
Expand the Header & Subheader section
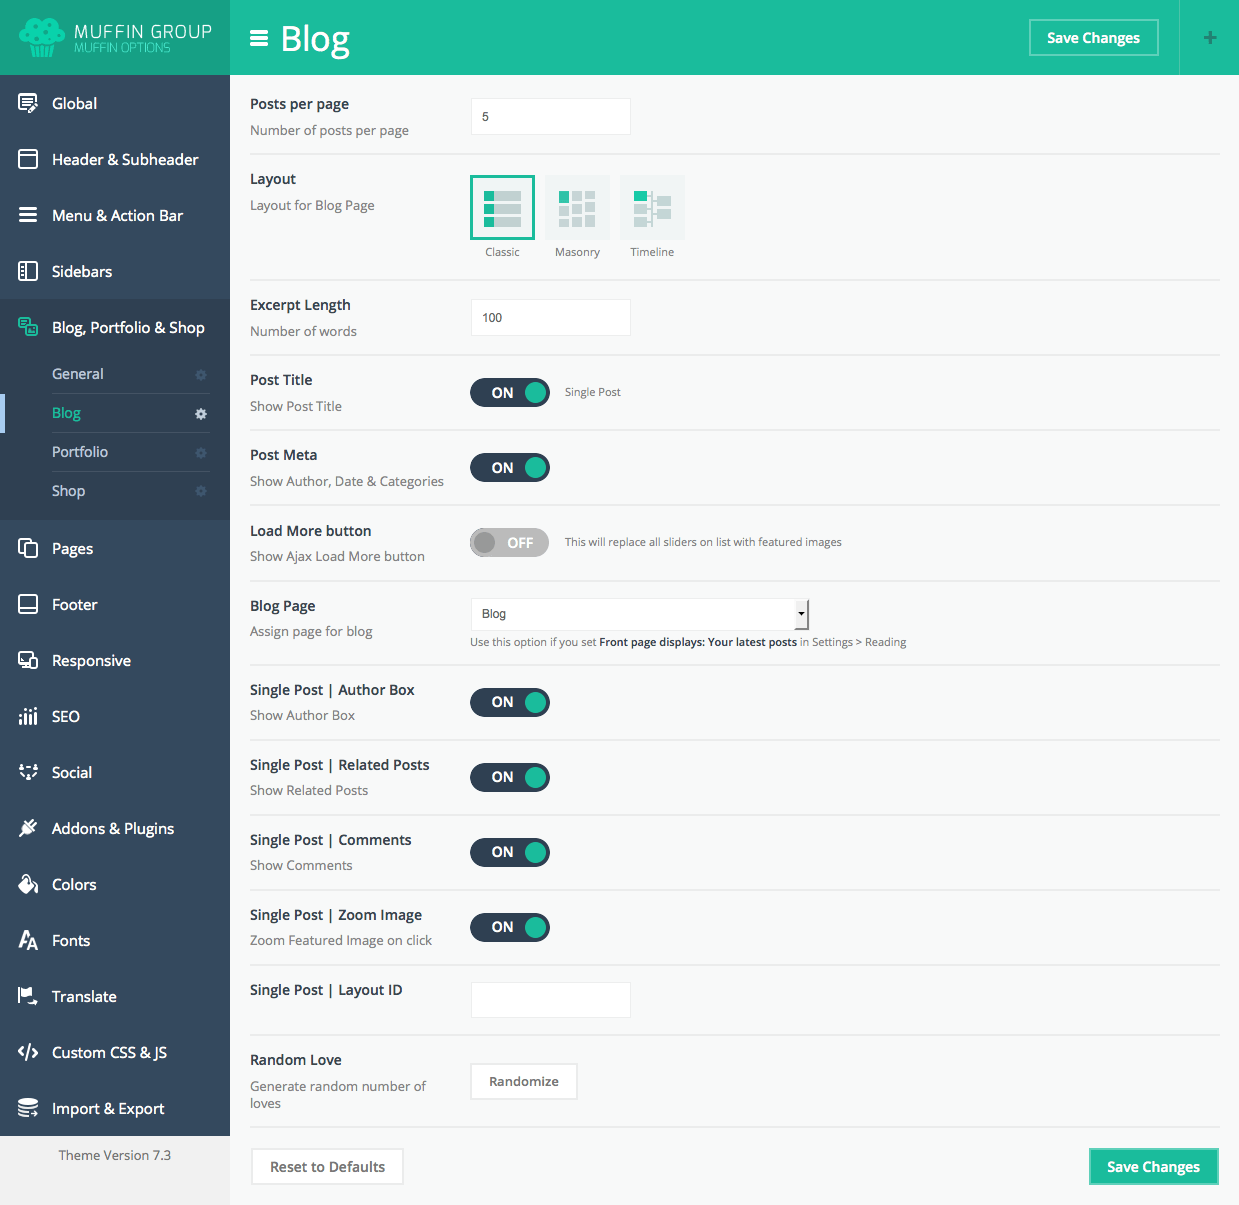[125, 160]
